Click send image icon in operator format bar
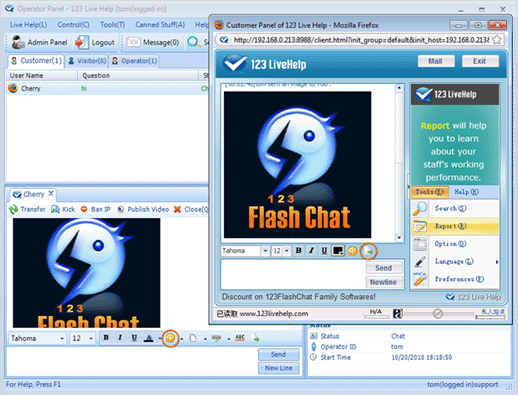 (x=255, y=338)
